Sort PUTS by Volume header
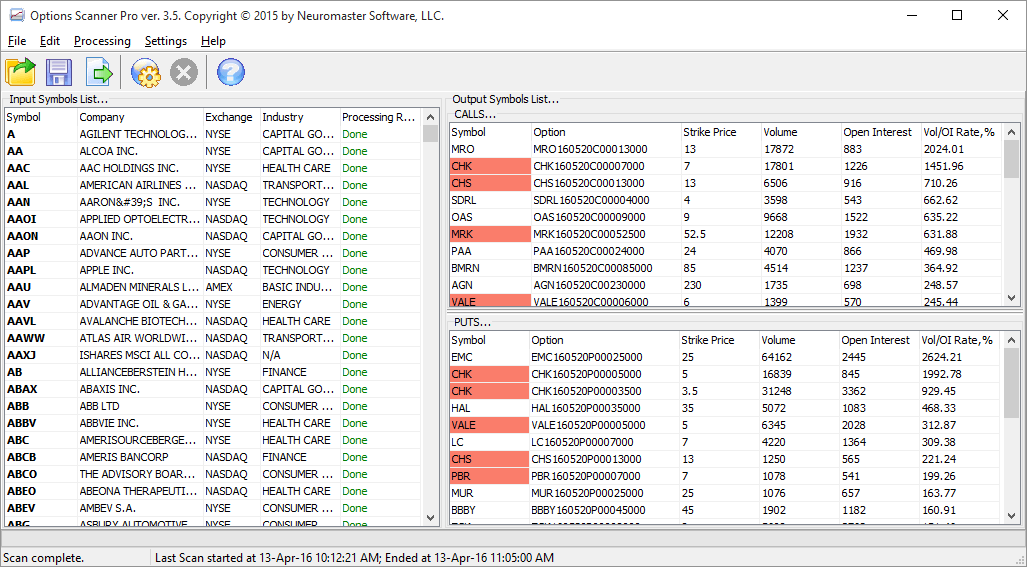1027x567 pixels. click(798, 340)
